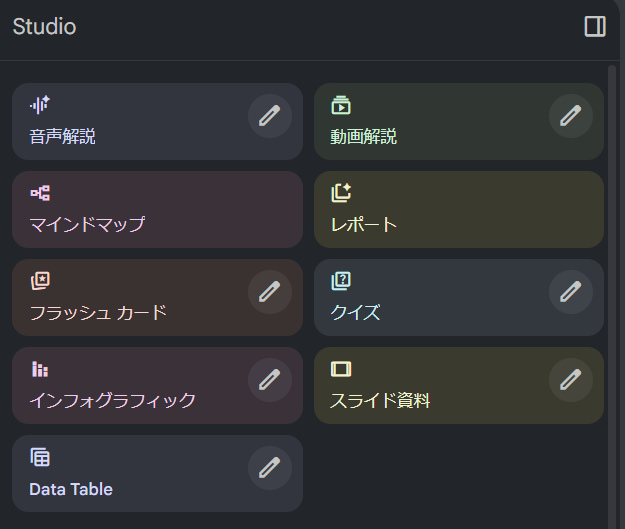Open スライド資料 pencil edit button
Image resolution: width=625 pixels, height=529 pixels.
571,380
